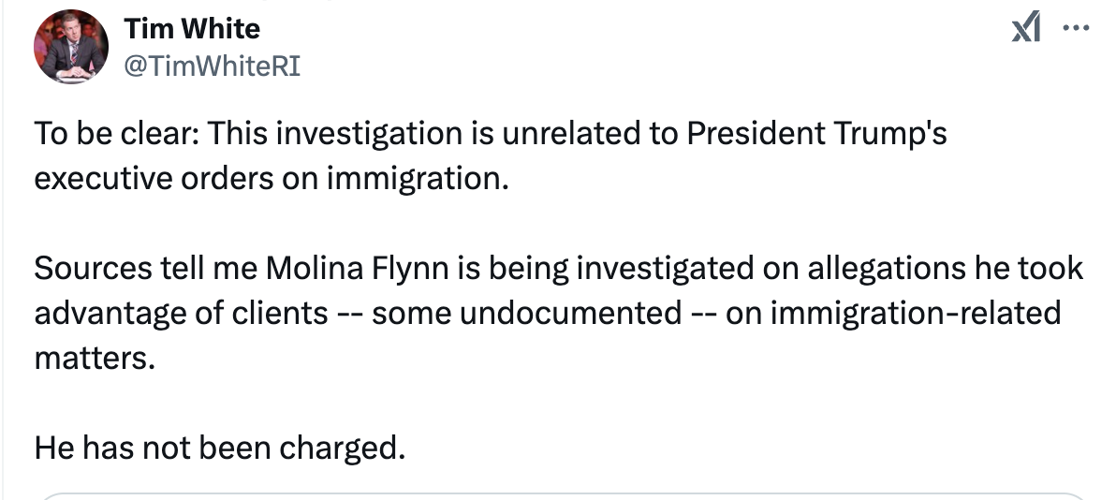Image resolution: width=1116 pixels, height=500 pixels.
Task: Click the "Molina Flynn" name in post
Action: [358, 269]
